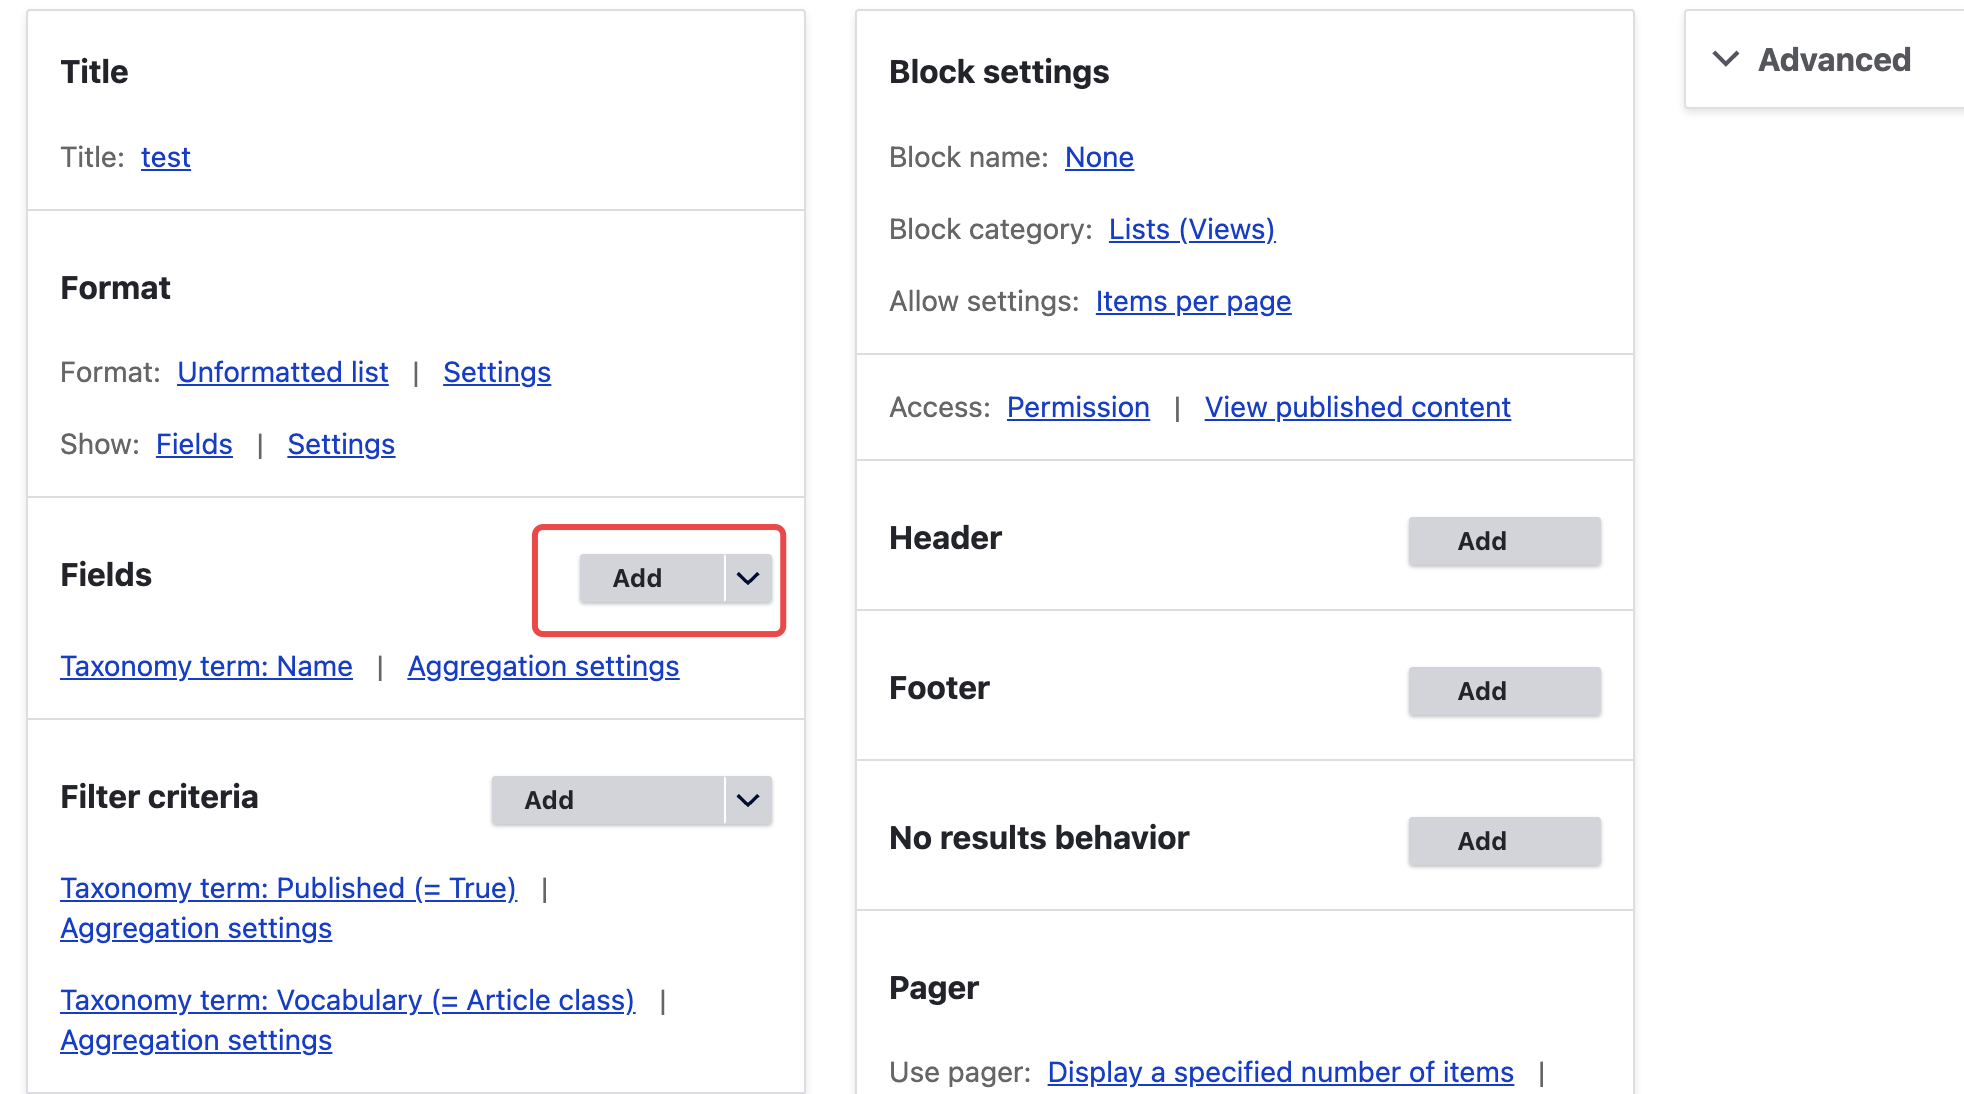Click View published content access link
The image size is (1964, 1094).
1357,407
